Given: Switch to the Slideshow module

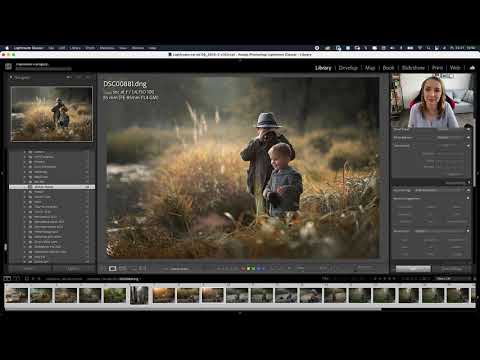Looking at the screenshot, I should point(413,68).
